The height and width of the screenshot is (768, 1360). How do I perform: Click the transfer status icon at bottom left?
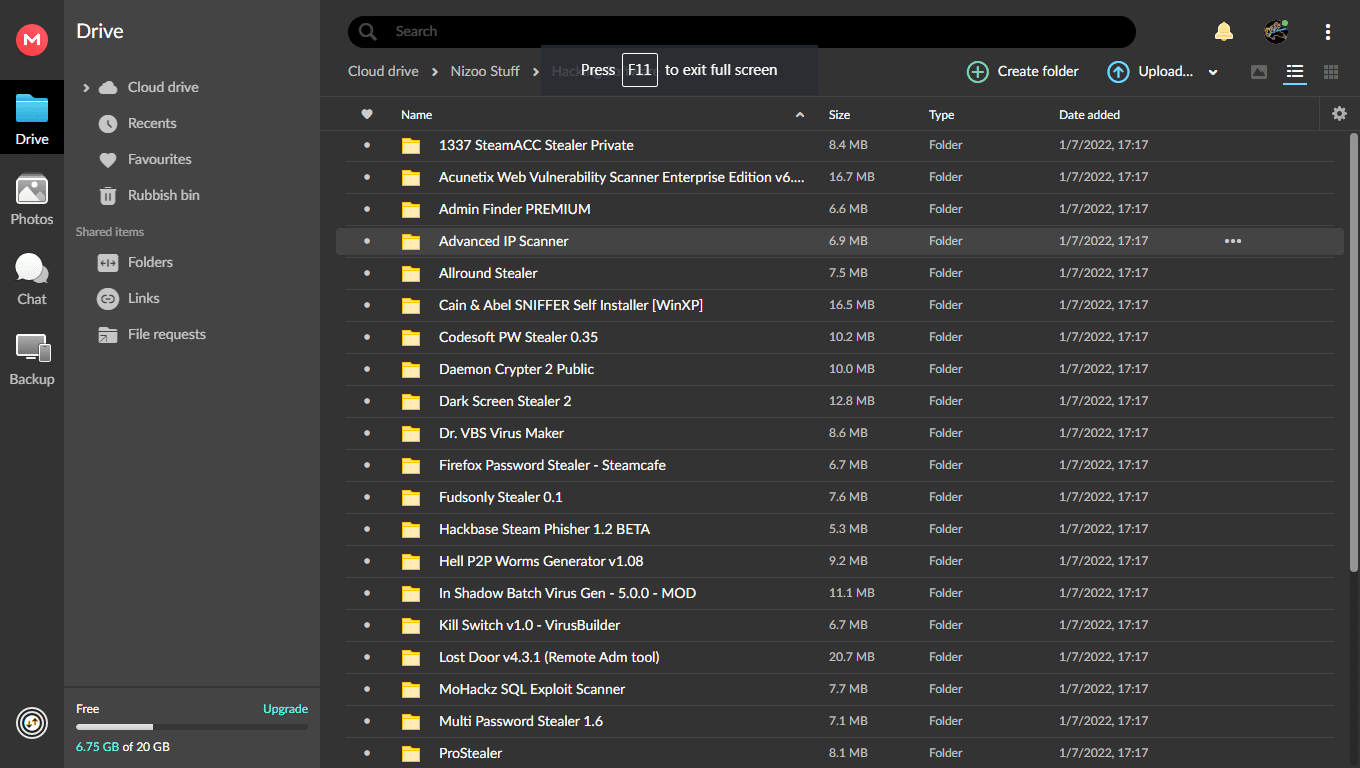[x=32, y=723]
